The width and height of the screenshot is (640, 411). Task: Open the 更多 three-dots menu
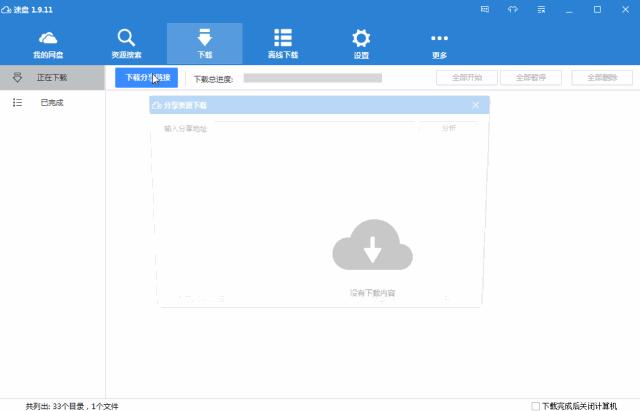440,44
